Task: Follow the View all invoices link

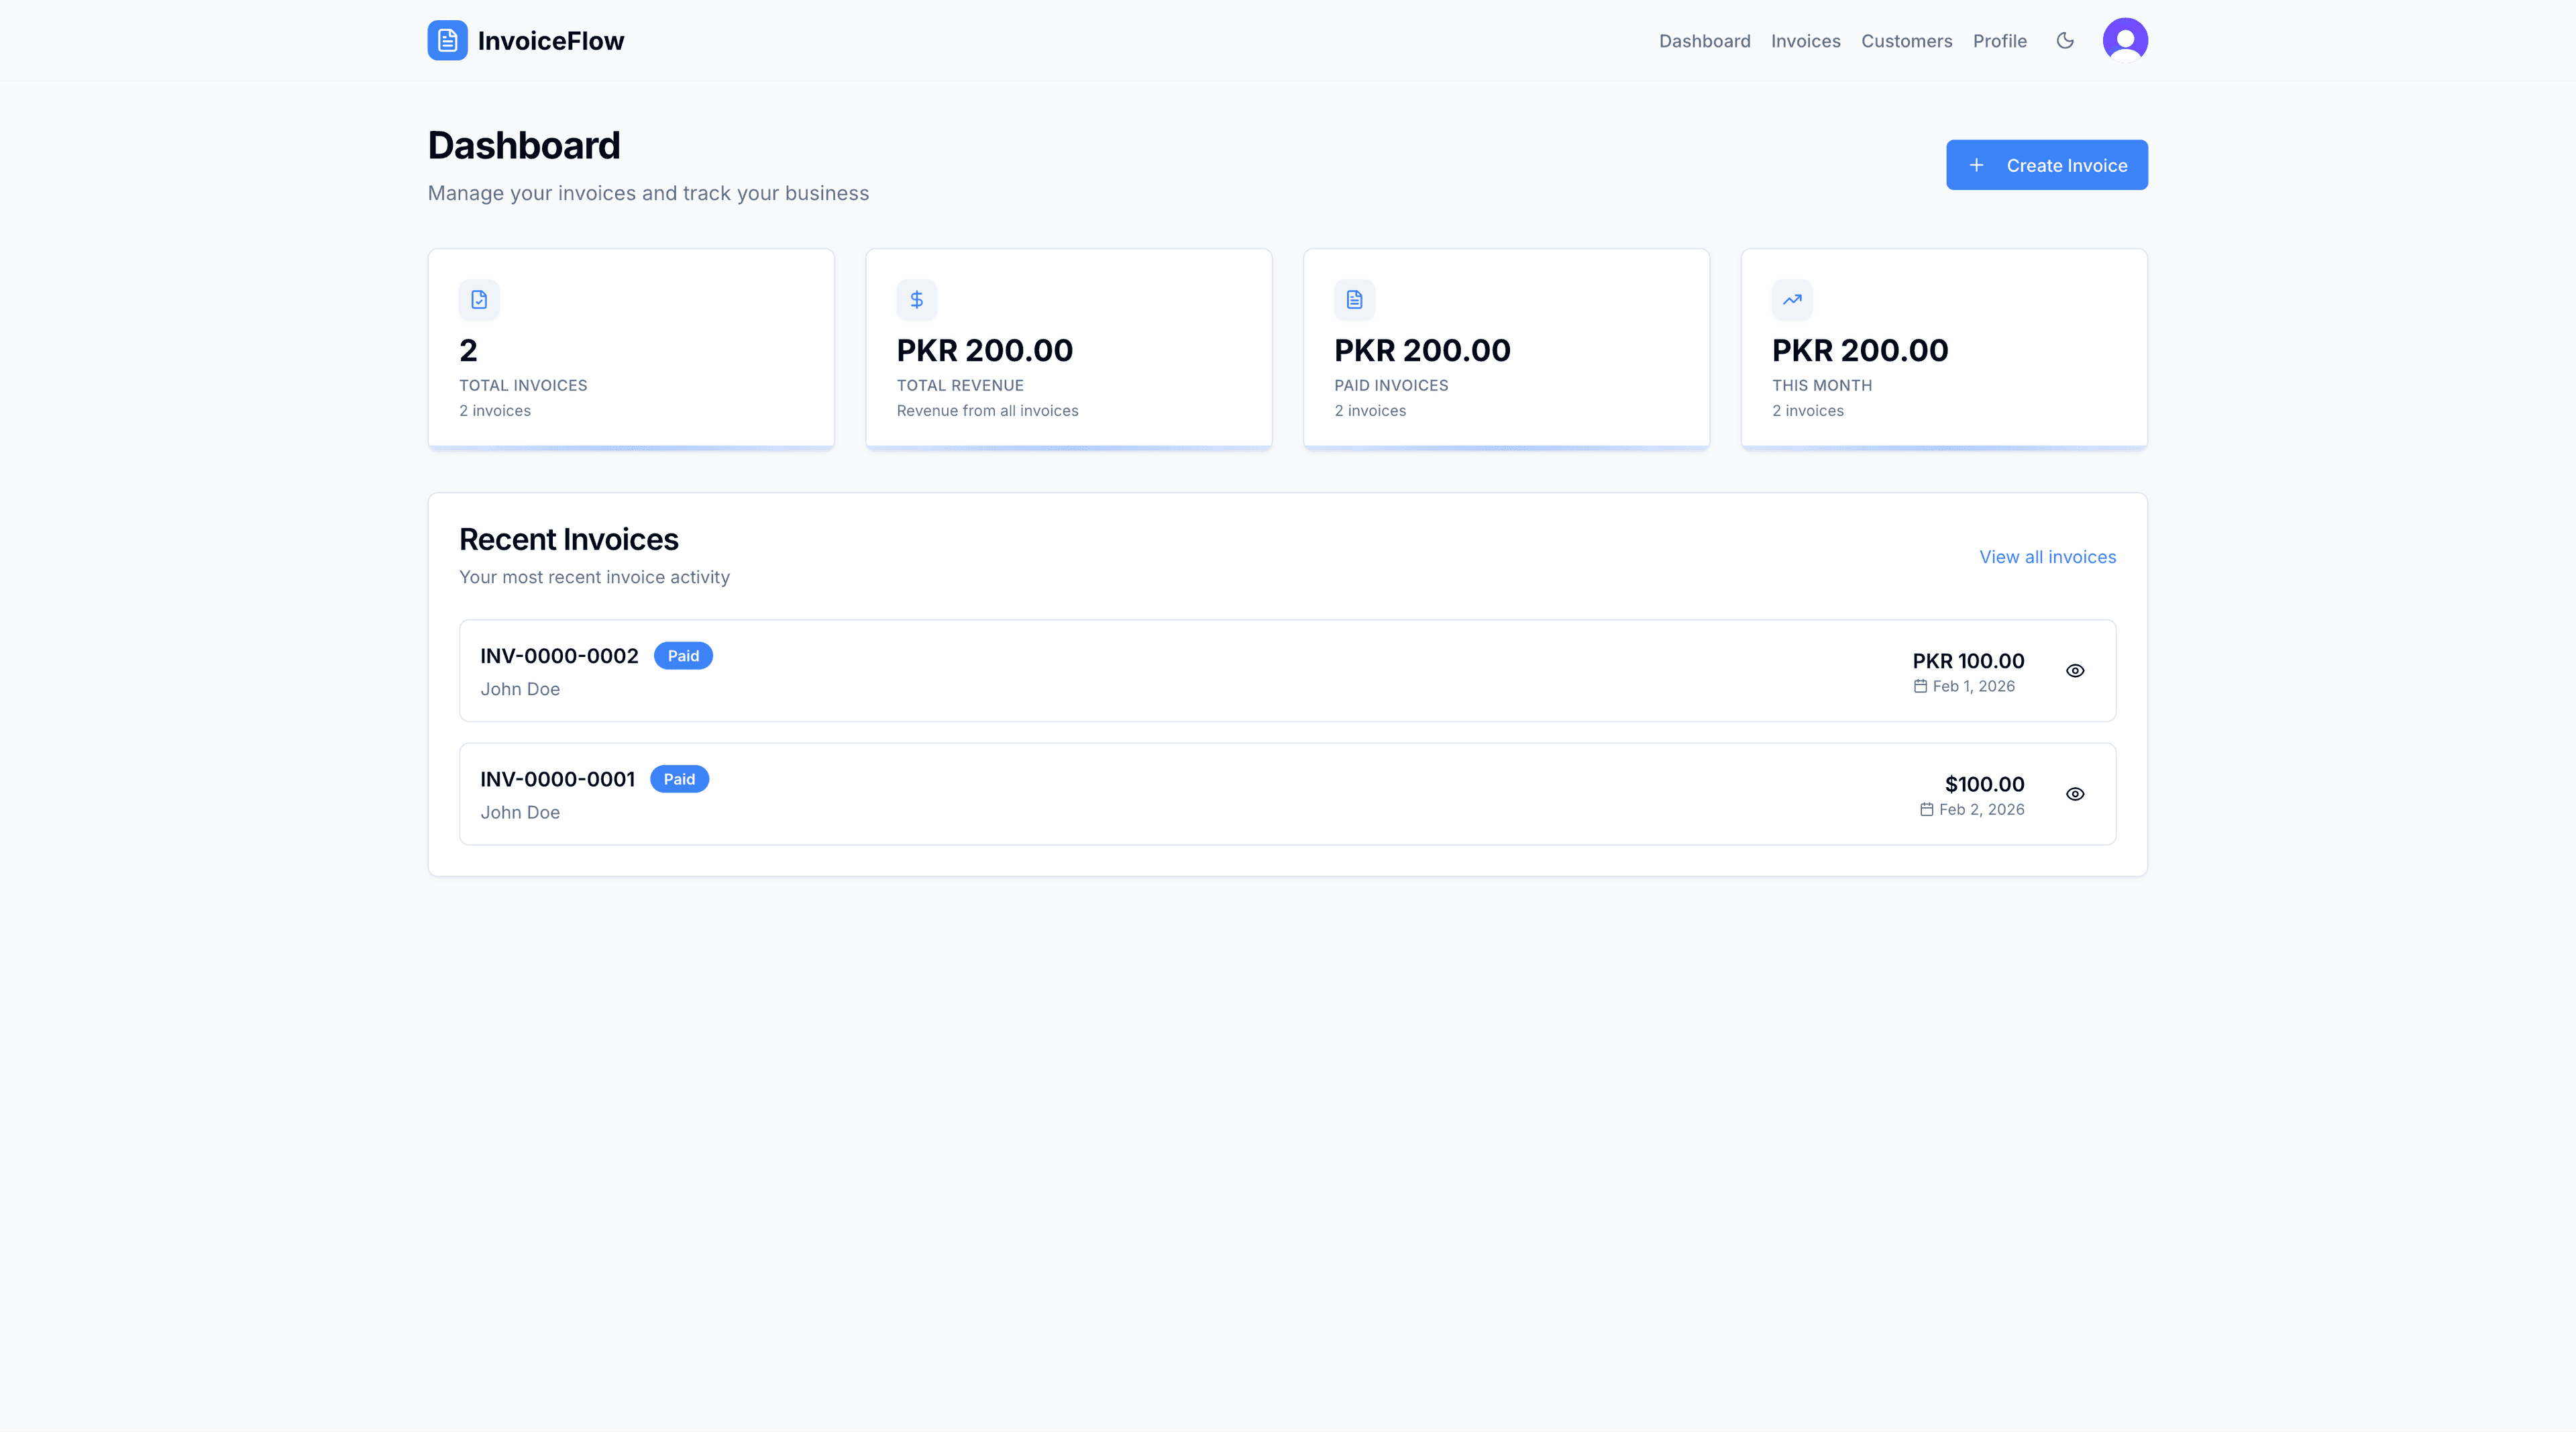Action: 2047,557
